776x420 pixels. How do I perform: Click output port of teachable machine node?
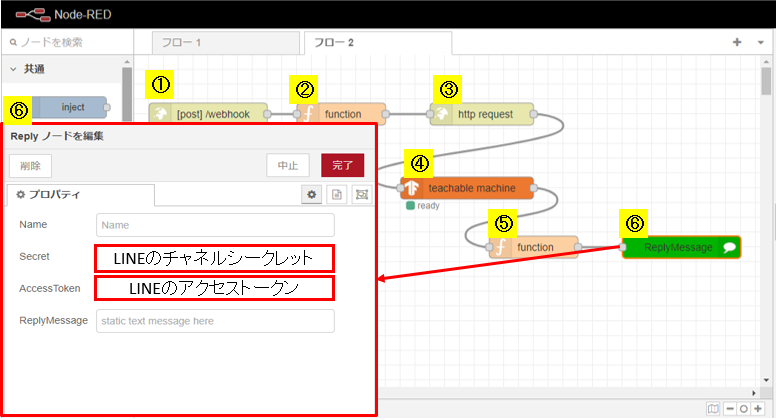click(534, 188)
